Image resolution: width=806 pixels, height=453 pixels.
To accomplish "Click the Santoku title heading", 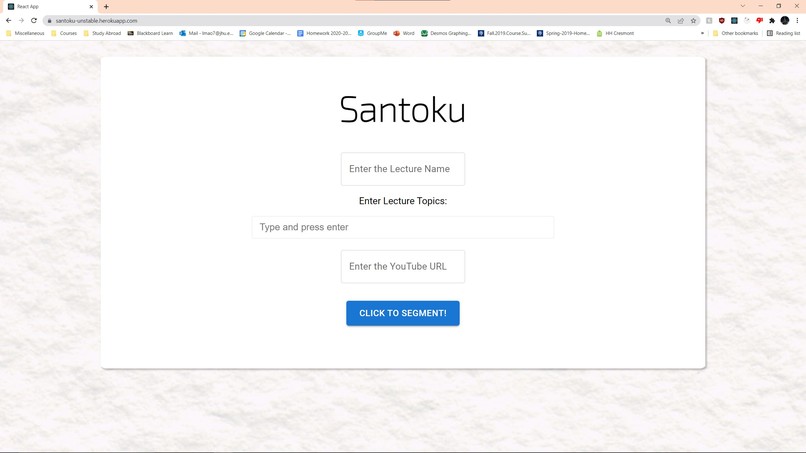I will click(402, 110).
